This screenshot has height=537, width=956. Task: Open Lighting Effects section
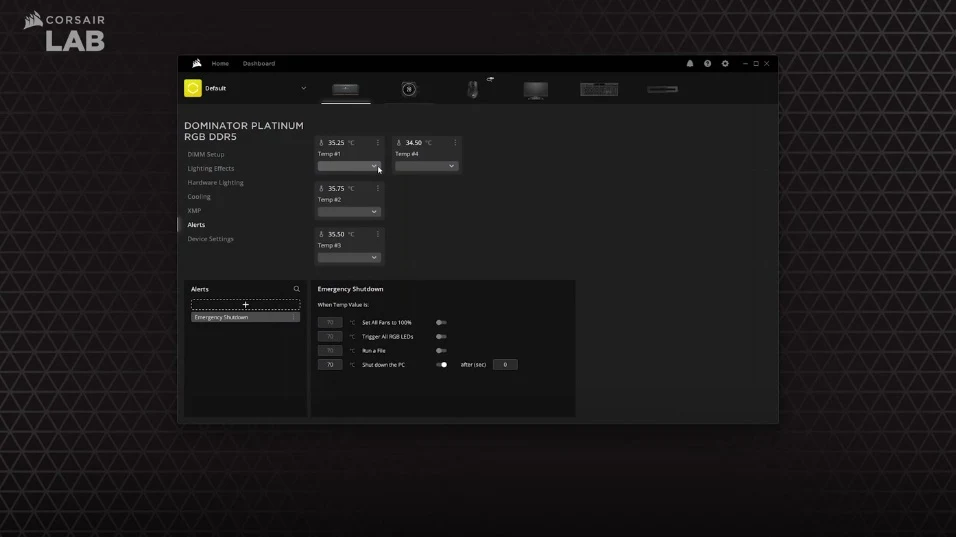point(211,168)
